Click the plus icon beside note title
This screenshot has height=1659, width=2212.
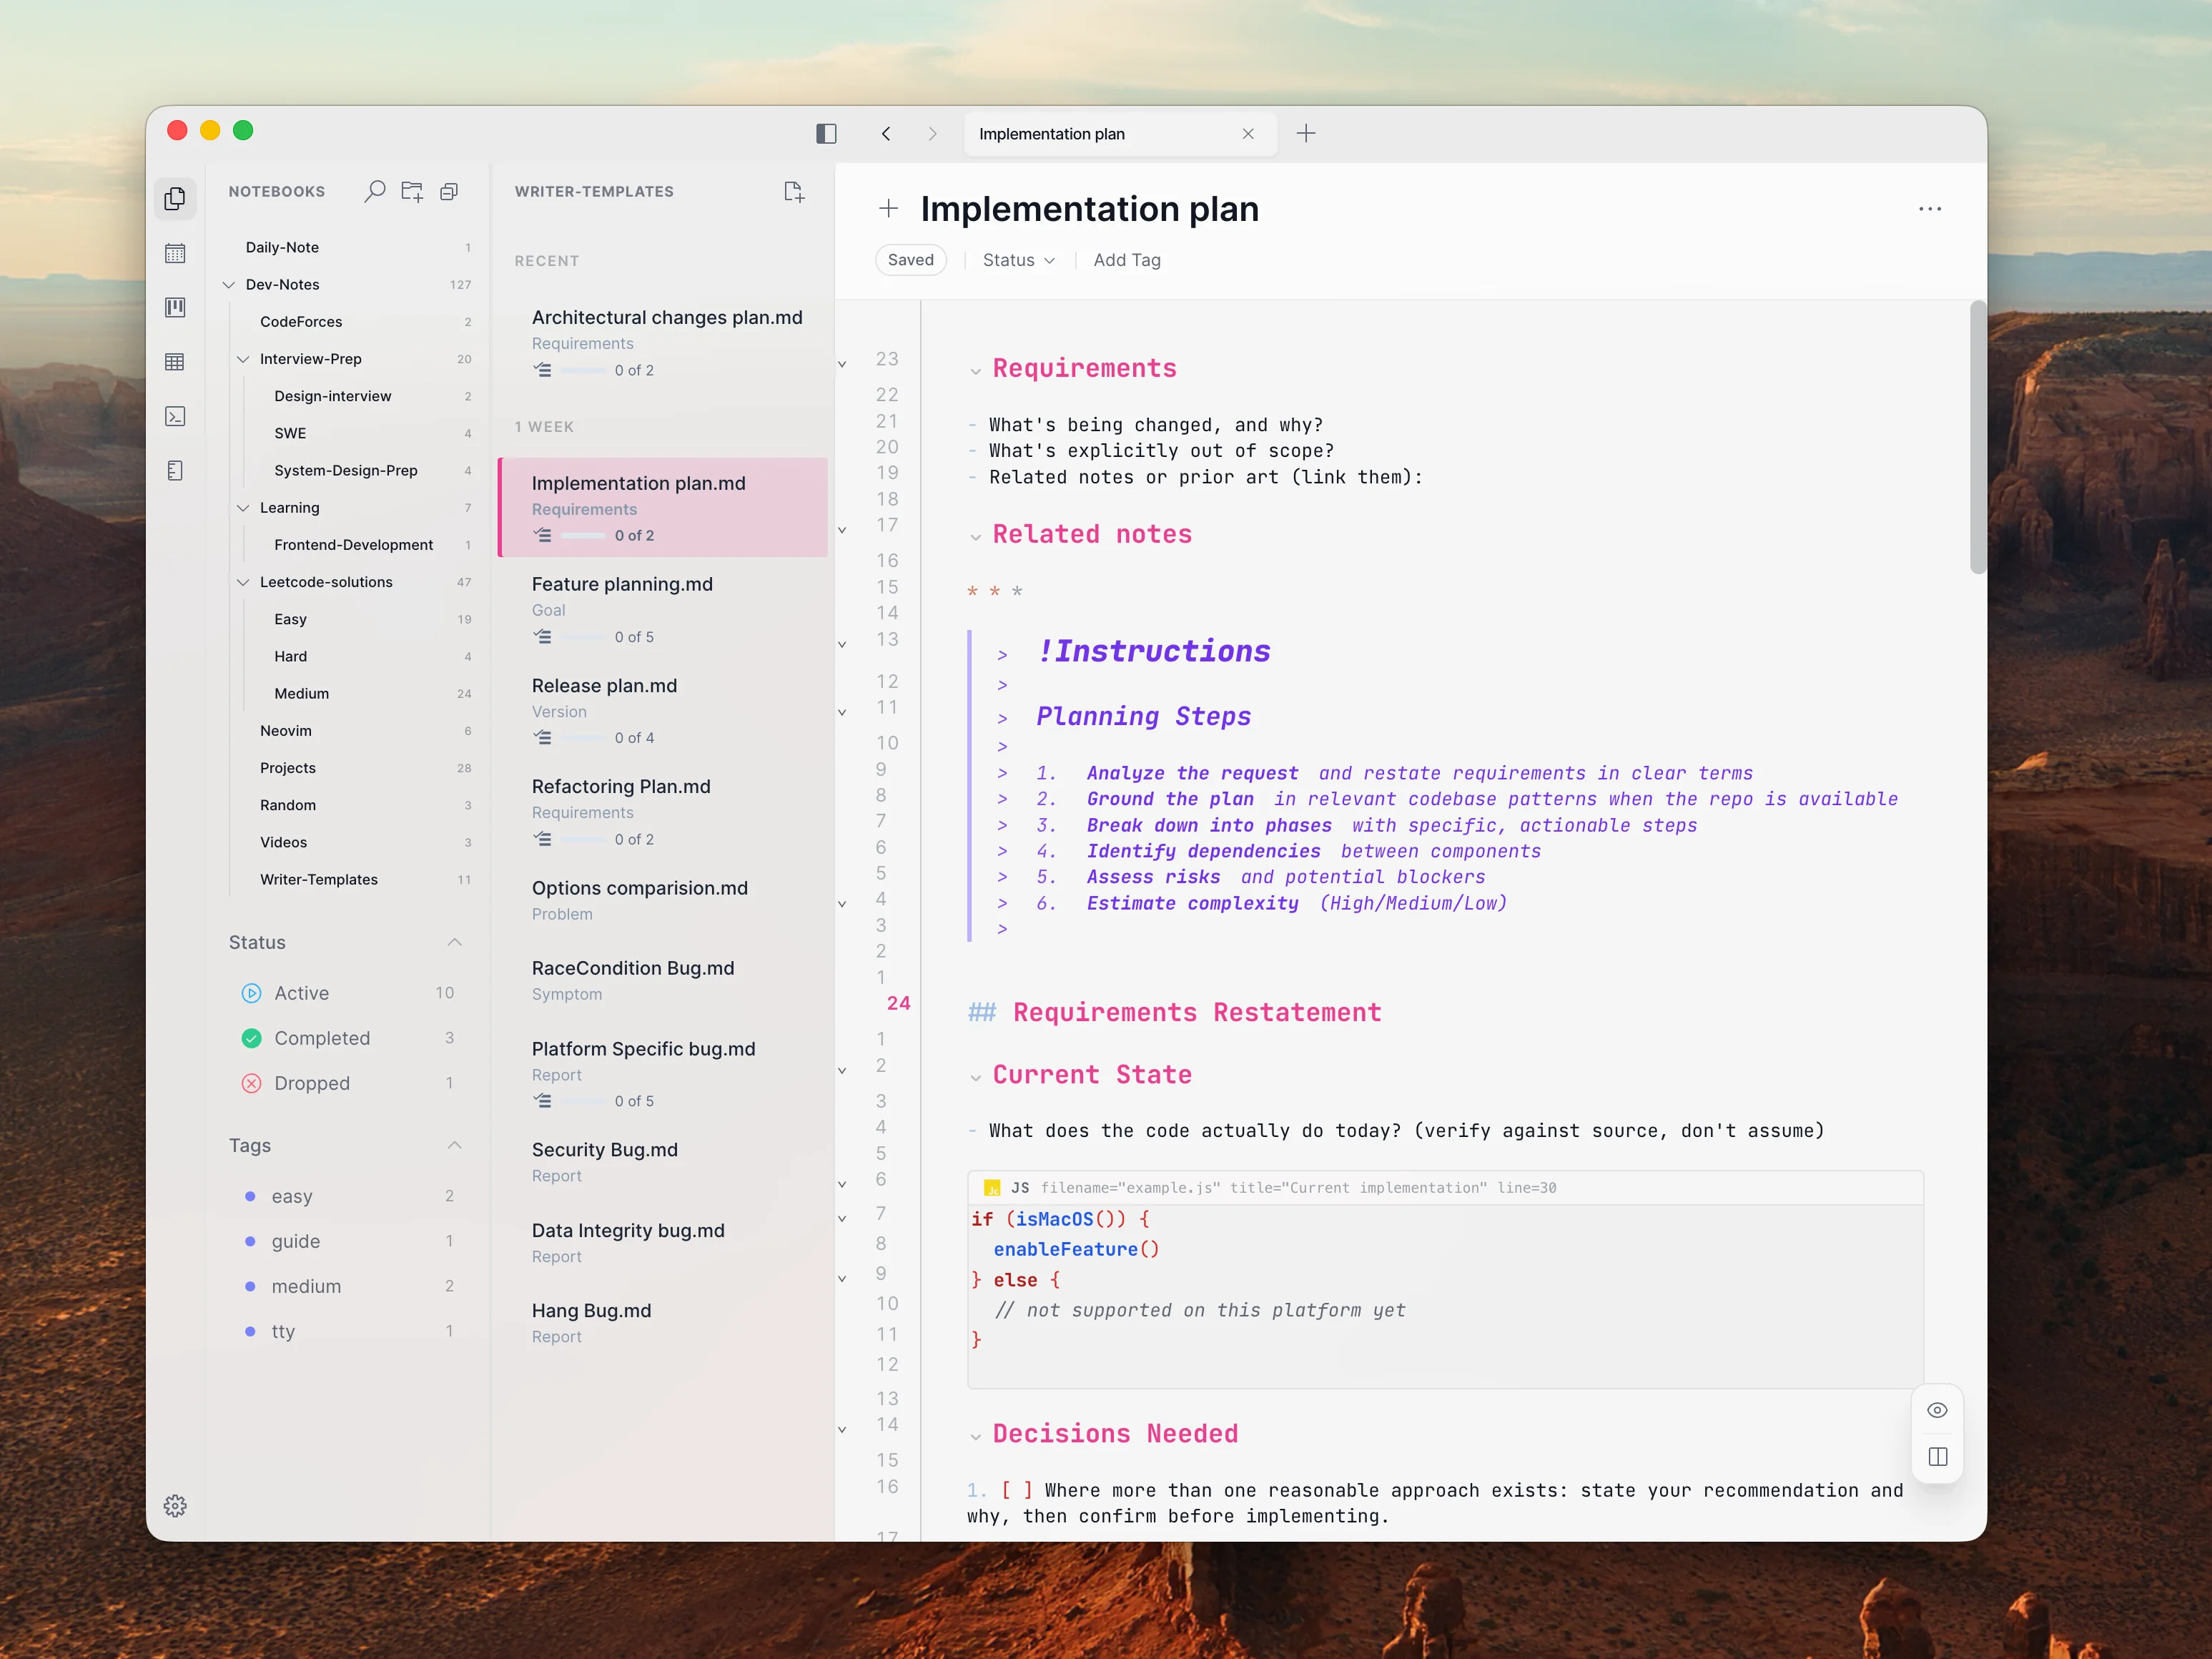(889, 209)
